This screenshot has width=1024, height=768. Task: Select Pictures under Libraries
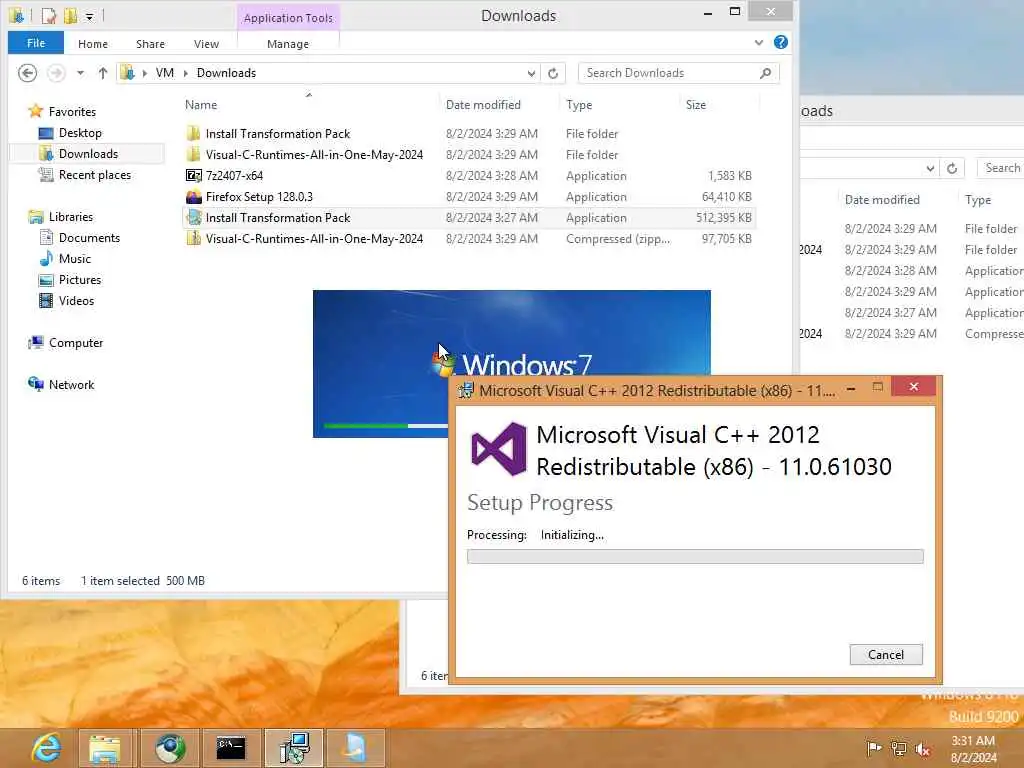[x=80, y=280]
